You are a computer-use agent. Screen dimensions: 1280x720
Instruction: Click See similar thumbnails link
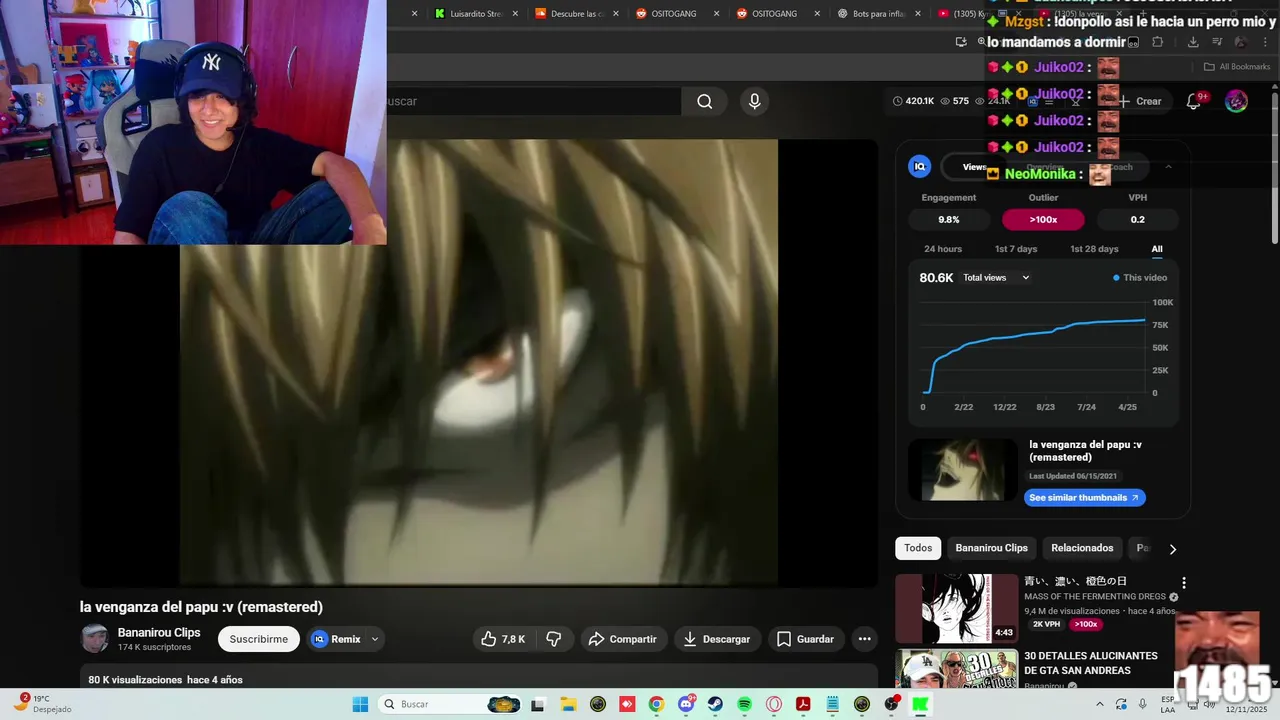click(1085, 497)
